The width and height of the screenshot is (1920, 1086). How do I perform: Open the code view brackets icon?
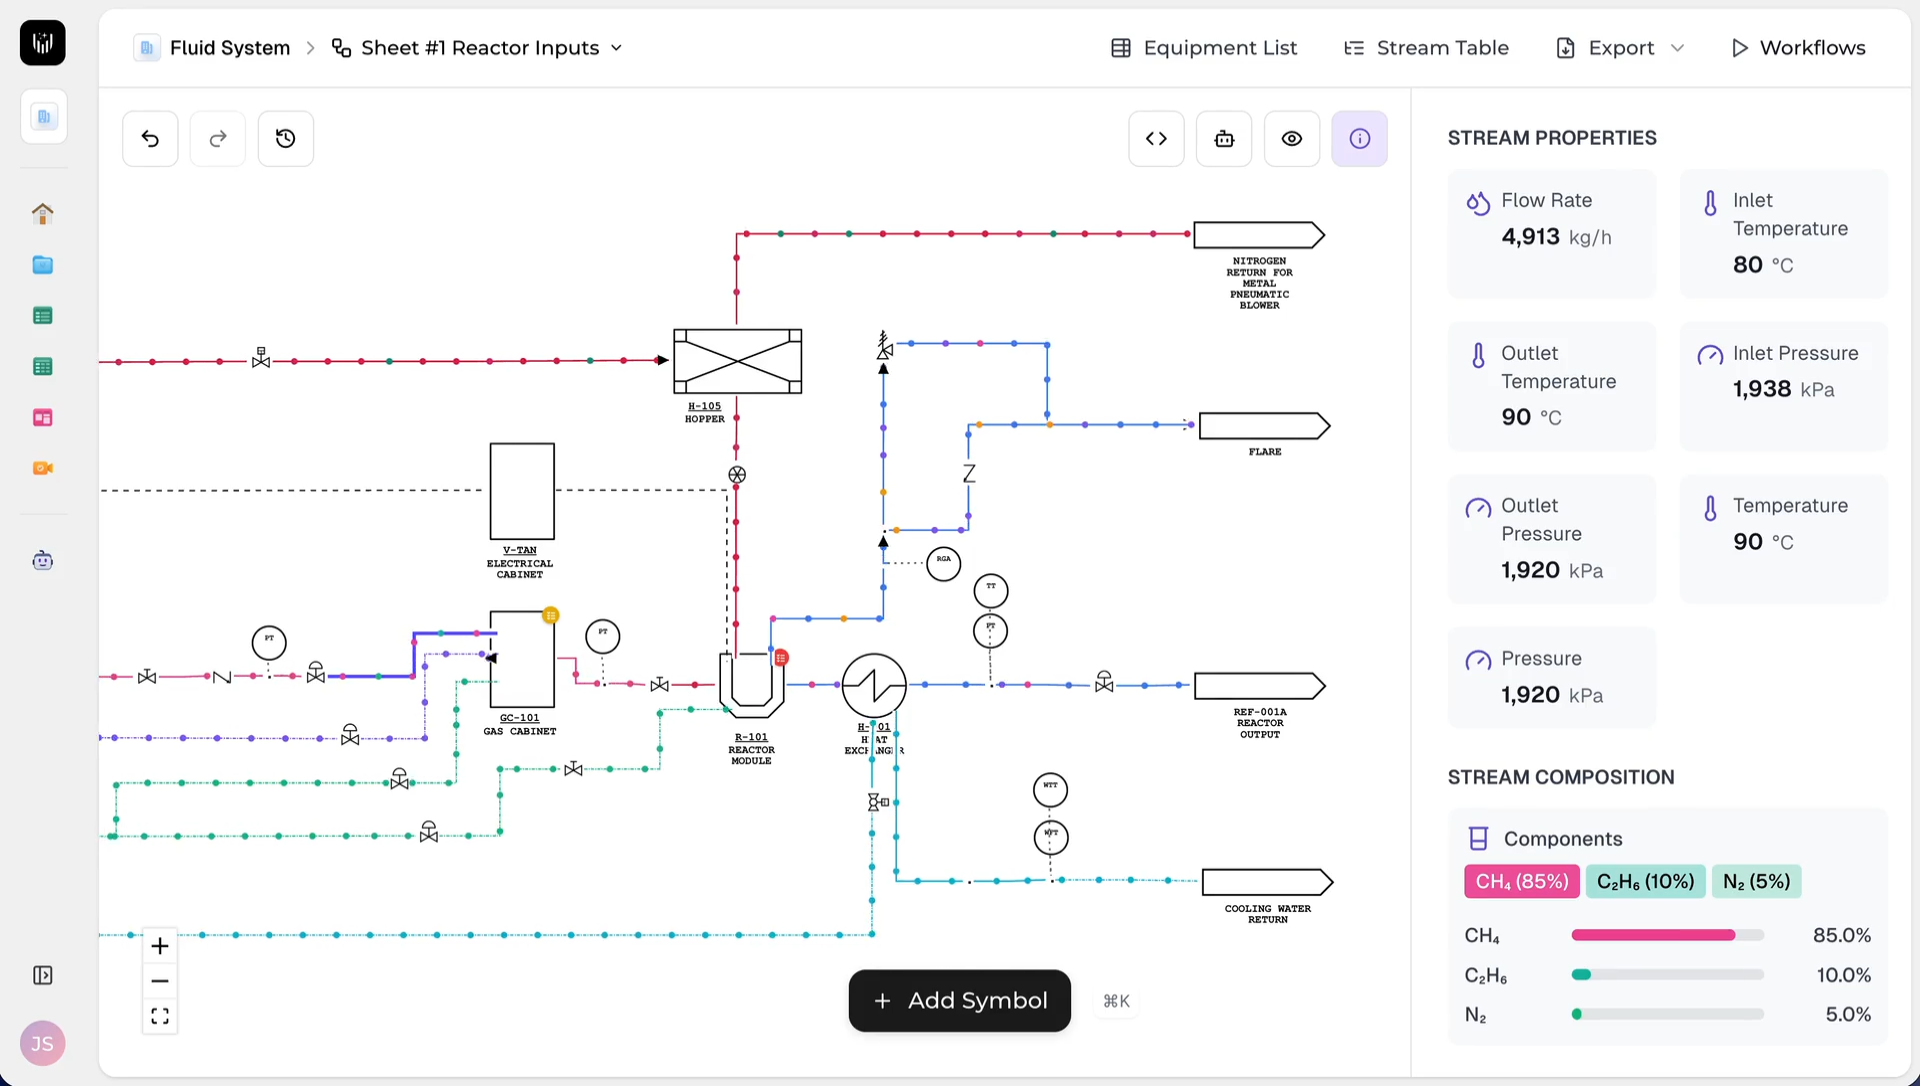click(1156, 139)
